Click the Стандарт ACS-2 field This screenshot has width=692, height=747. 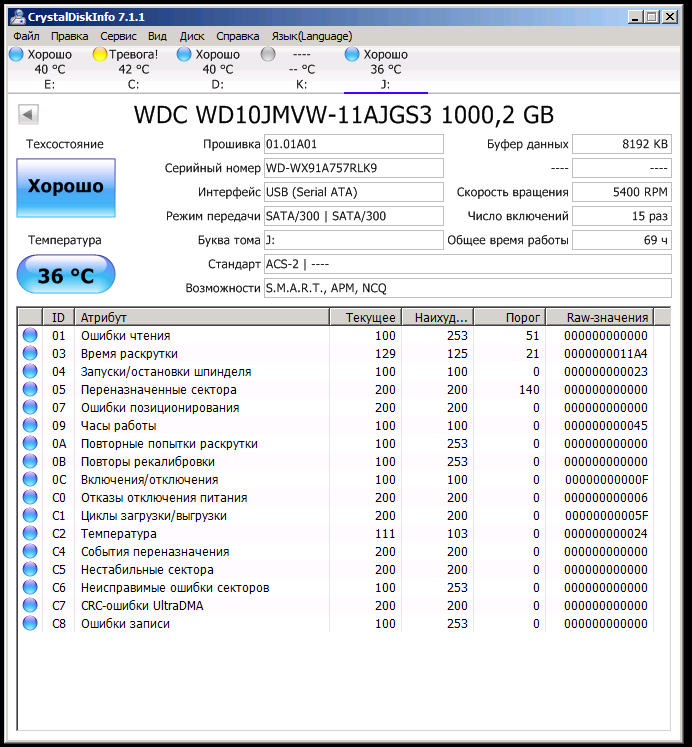tap(468, 264)
